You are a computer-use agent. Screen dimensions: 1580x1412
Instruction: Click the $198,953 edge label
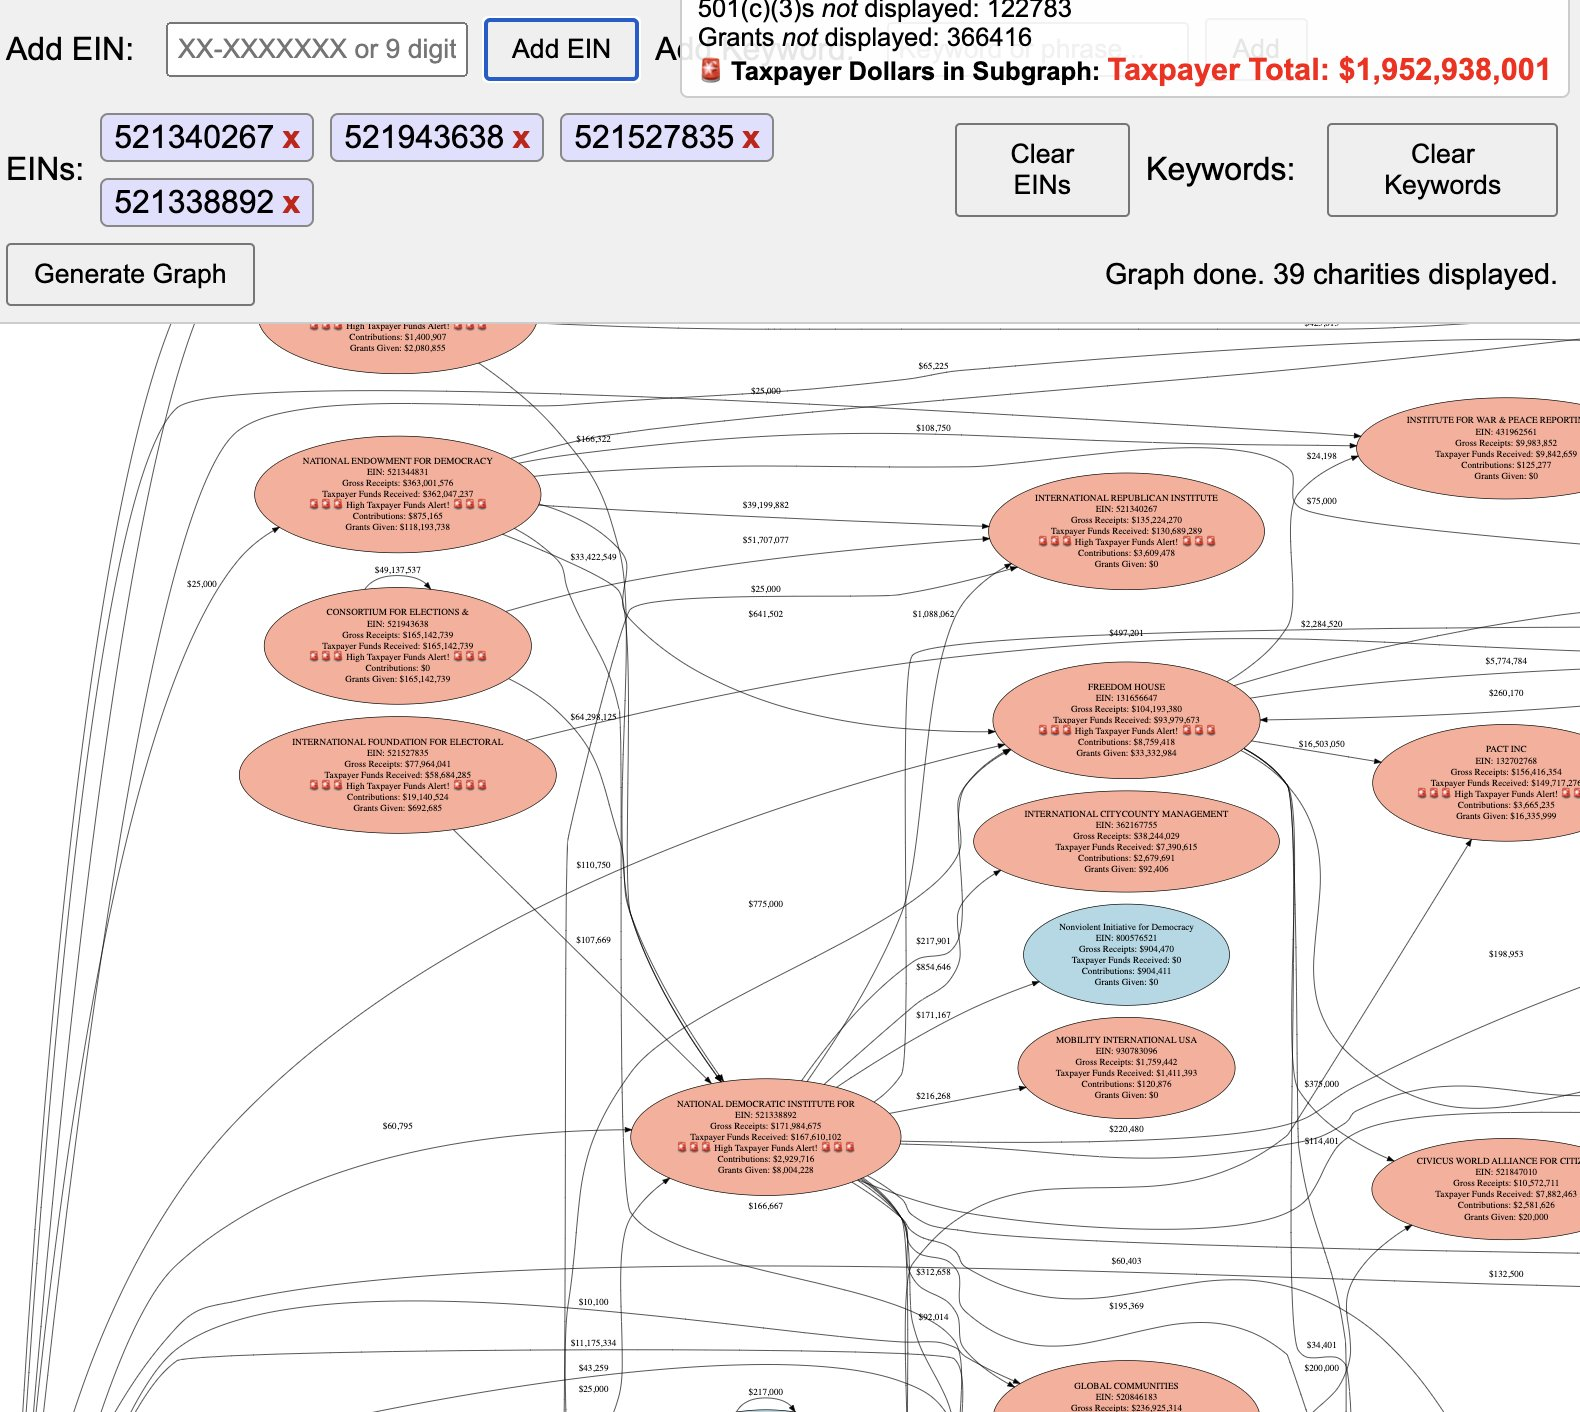pyautogui.click(x=1505, y=954)
